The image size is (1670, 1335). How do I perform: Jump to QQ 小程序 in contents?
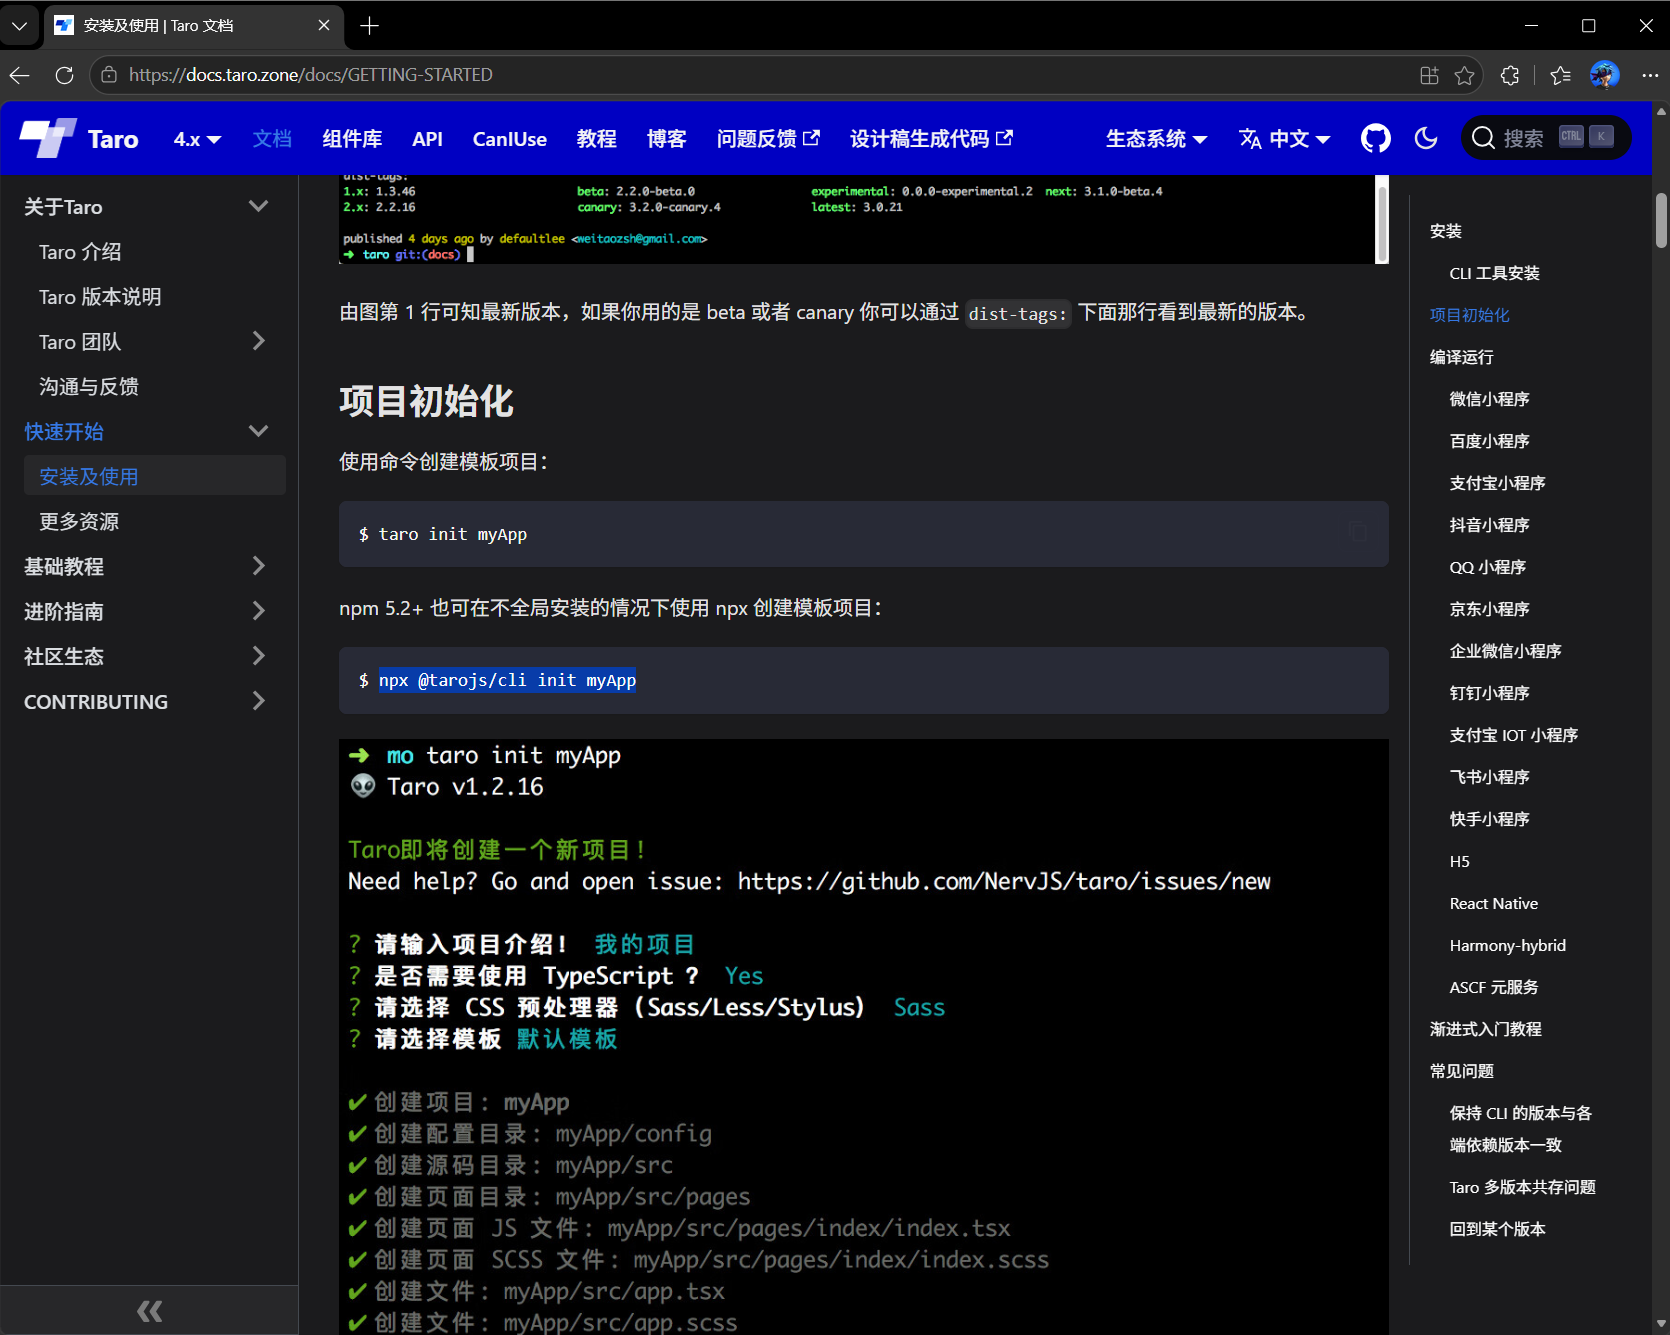click(1487, 567)
